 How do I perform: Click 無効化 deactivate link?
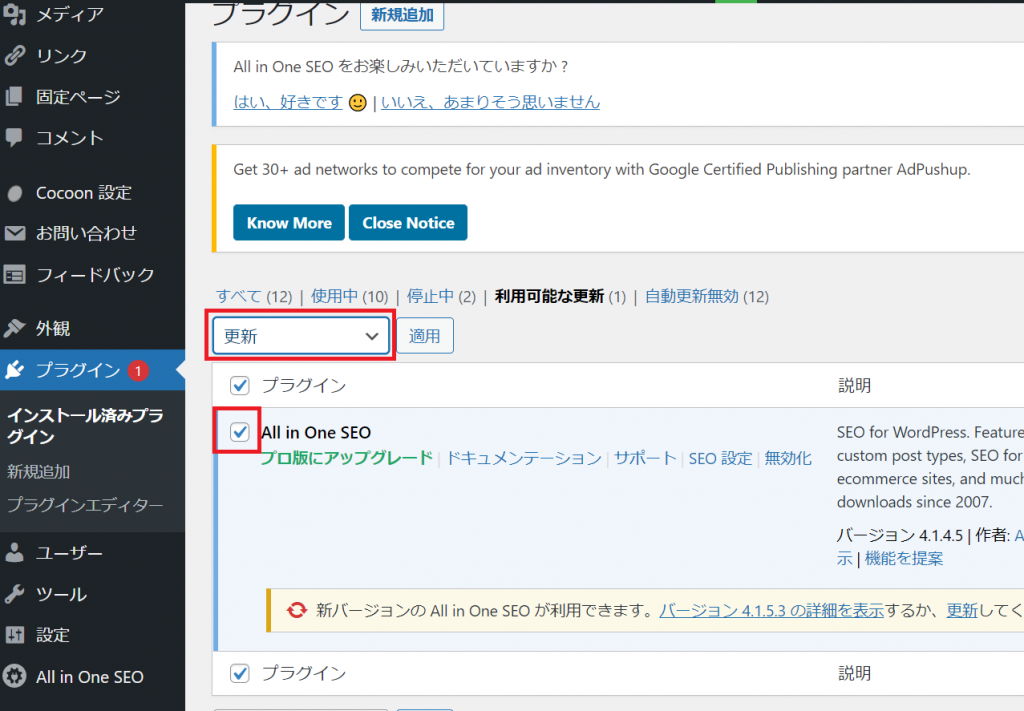[788, 458]
